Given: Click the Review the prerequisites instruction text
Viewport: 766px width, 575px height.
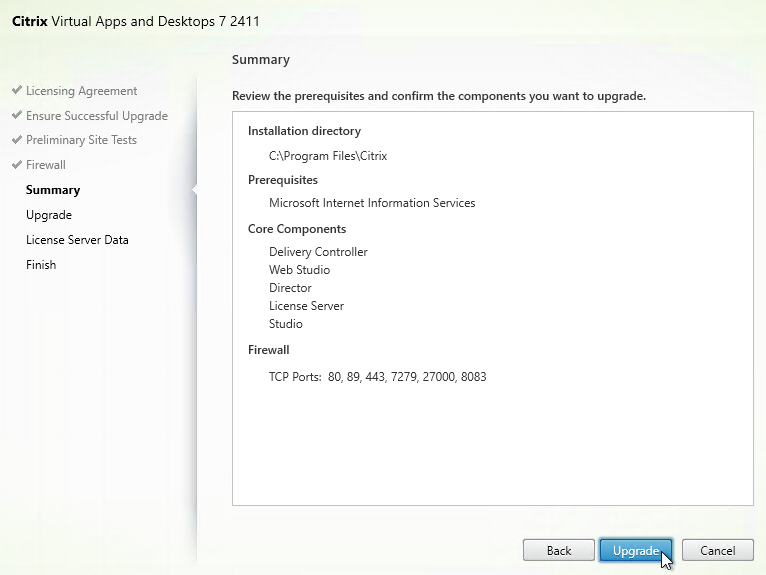Looking at the screenshot, I should tap(439, 96).
